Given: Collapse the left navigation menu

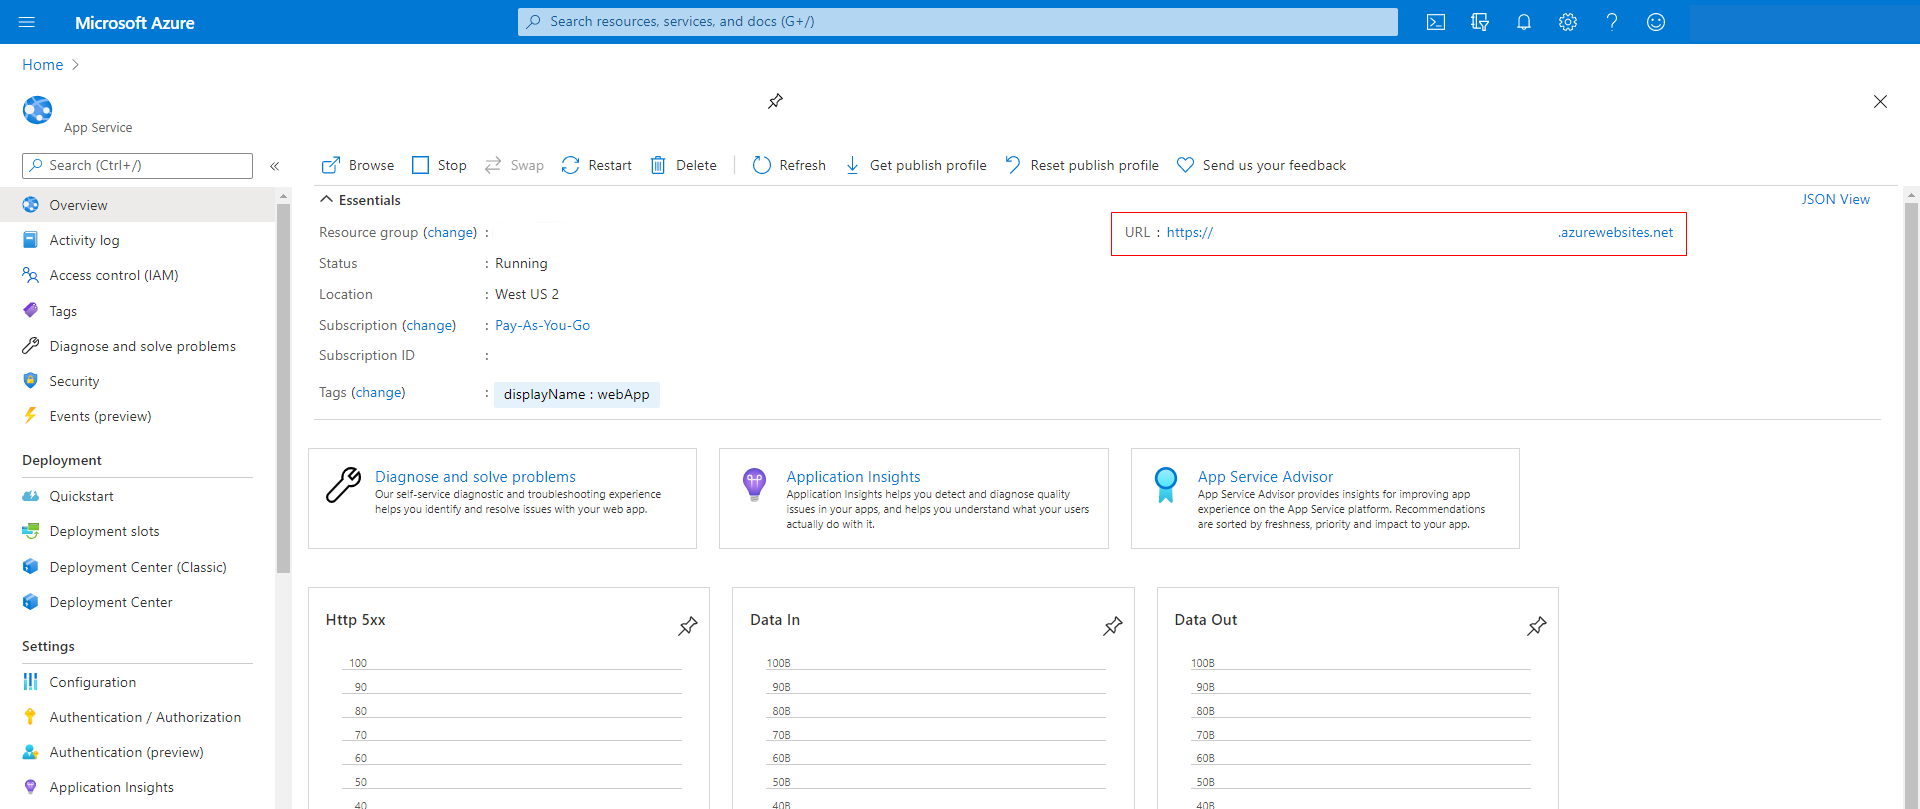Looking at the screenshot, I should coord(275,166).
